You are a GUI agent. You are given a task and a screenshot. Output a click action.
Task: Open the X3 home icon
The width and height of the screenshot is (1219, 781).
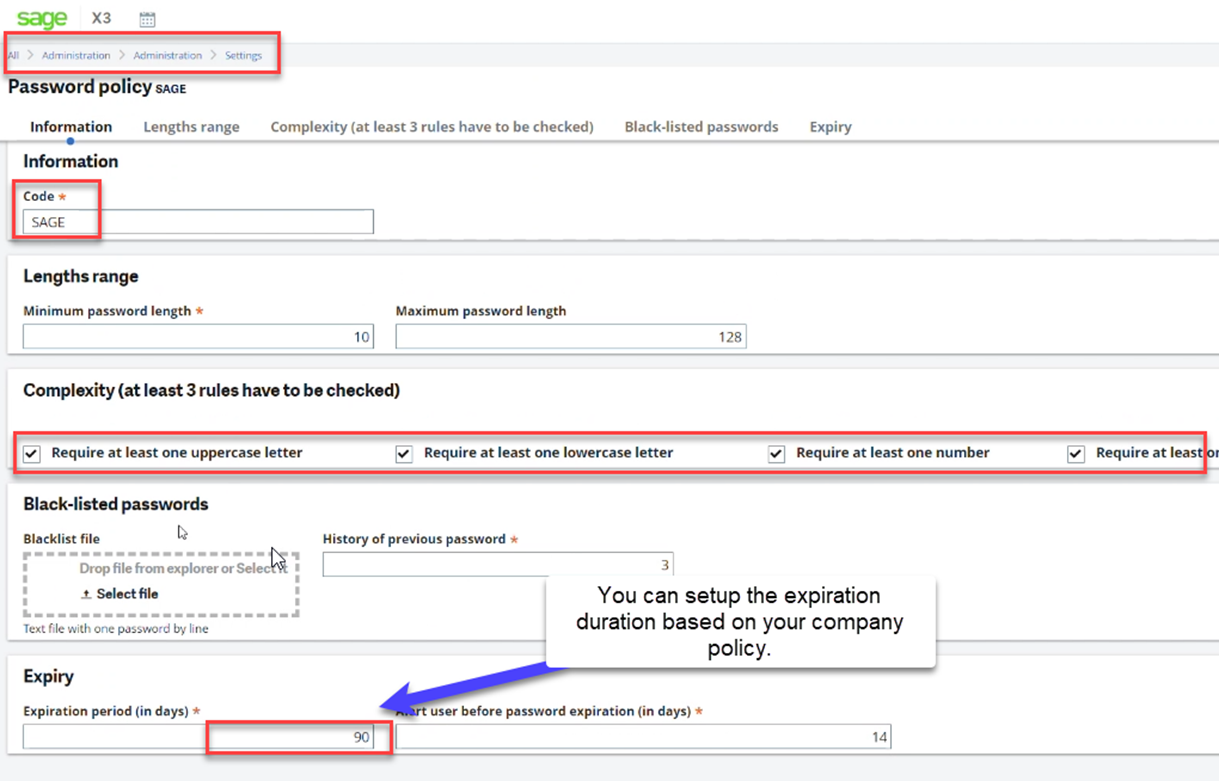click(x=100, y=17)
